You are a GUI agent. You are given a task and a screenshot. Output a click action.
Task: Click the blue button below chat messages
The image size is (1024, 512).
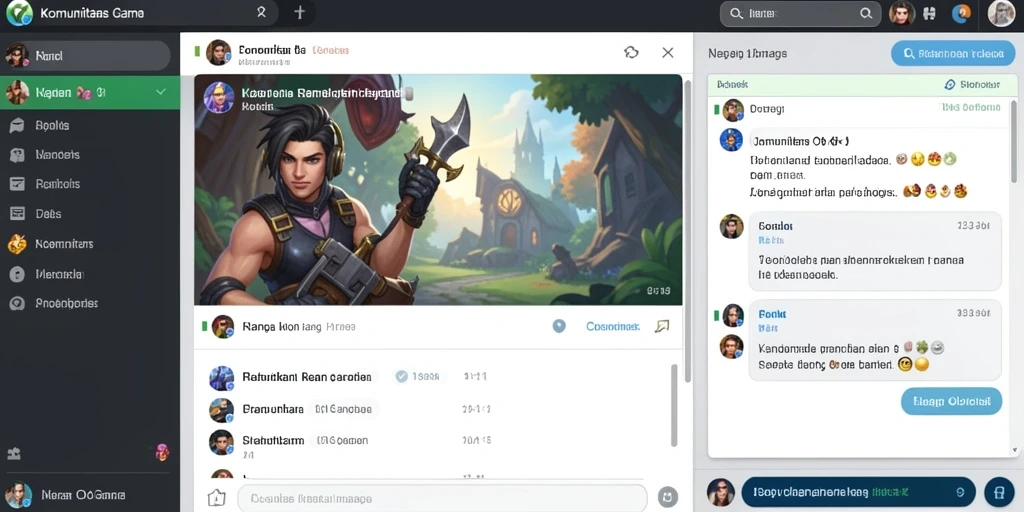pos(951,401)
